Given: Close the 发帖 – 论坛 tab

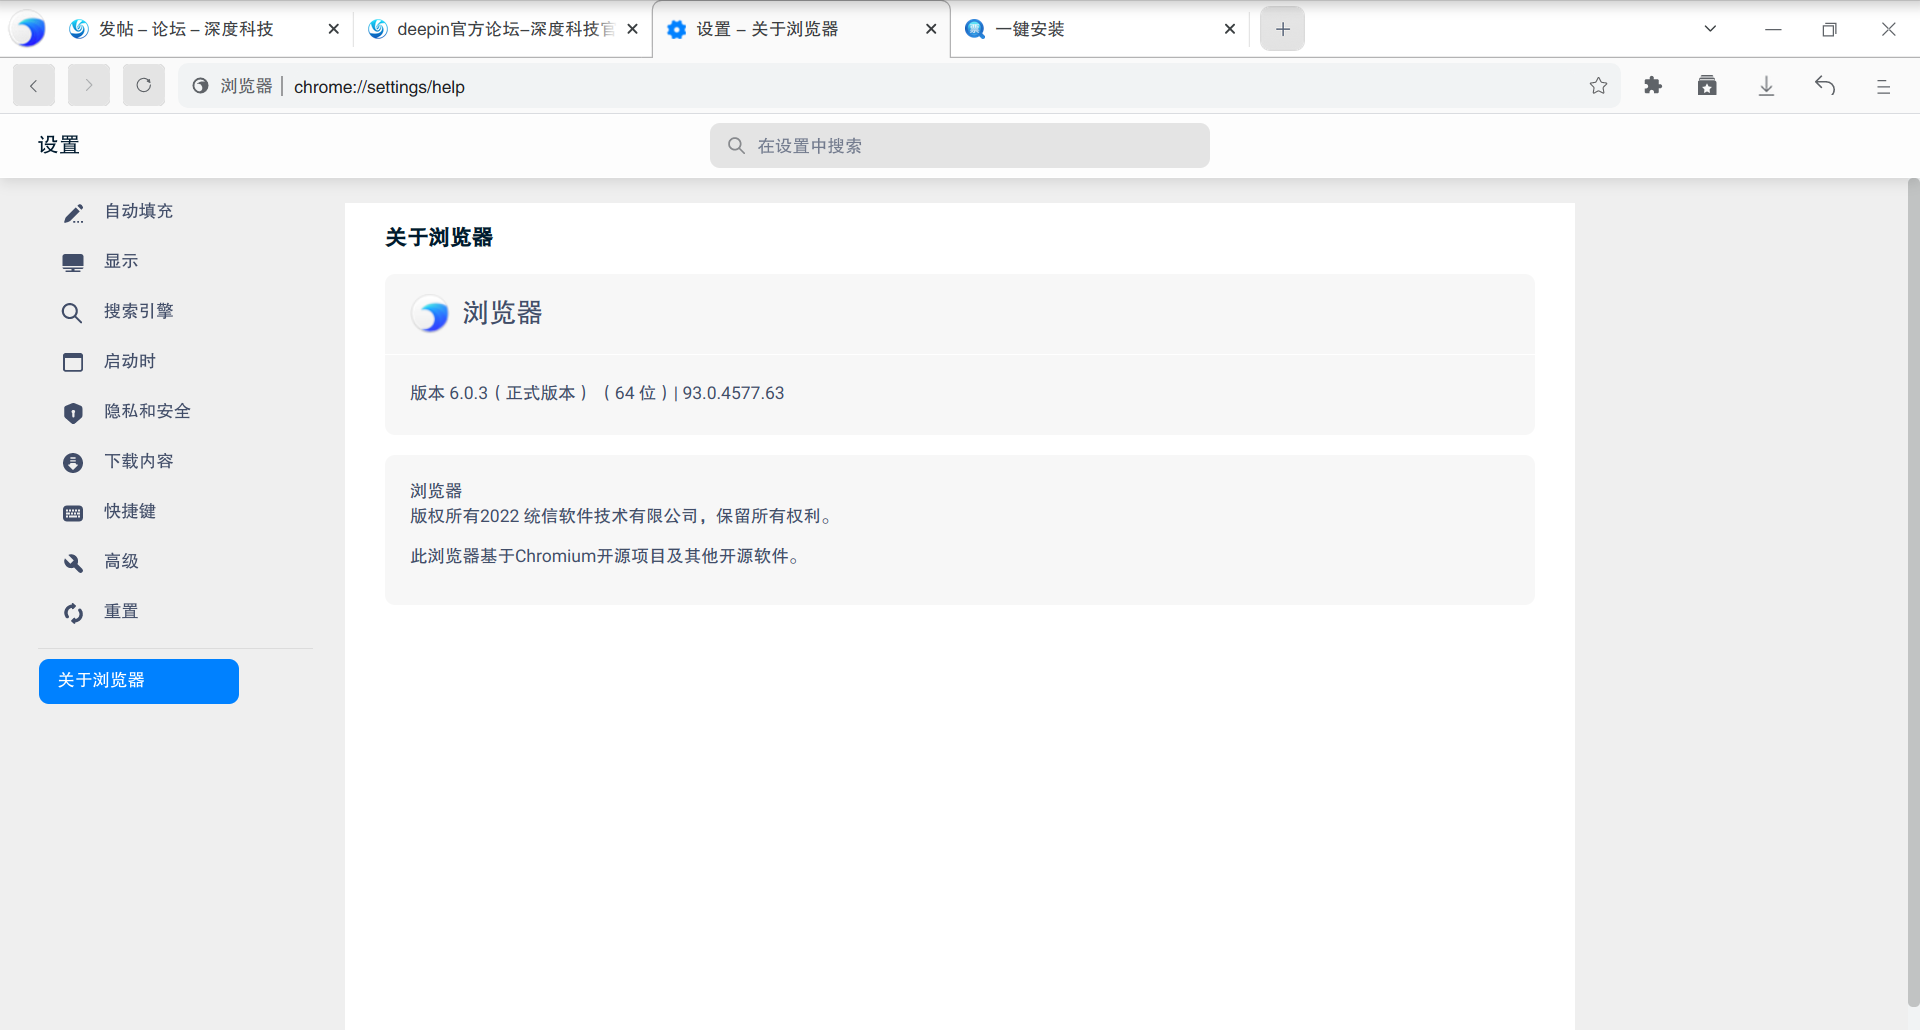Looking at the screenshot, I should click(334, 29).
